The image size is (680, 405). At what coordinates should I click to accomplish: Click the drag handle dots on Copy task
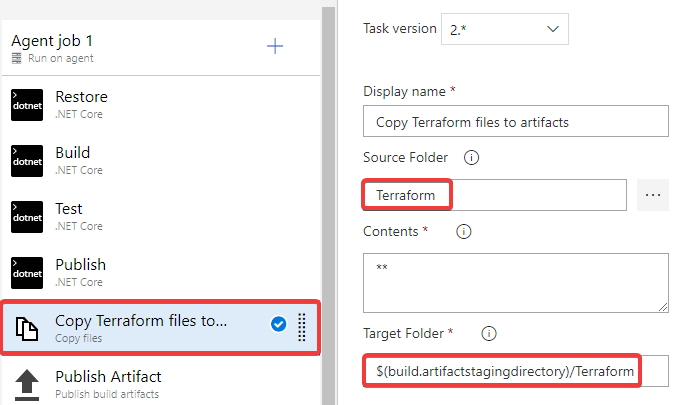302,327
